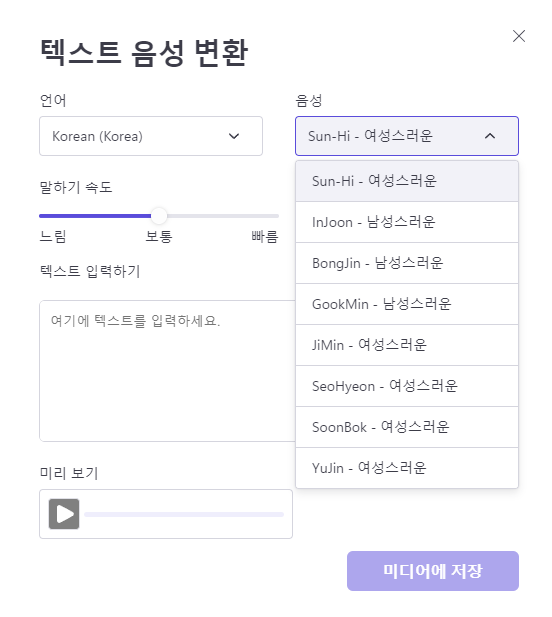The width and height of the screenshot is (552, 617).
Task: Click the 미디어에 저장 button
Action: (x=433, y=571)
